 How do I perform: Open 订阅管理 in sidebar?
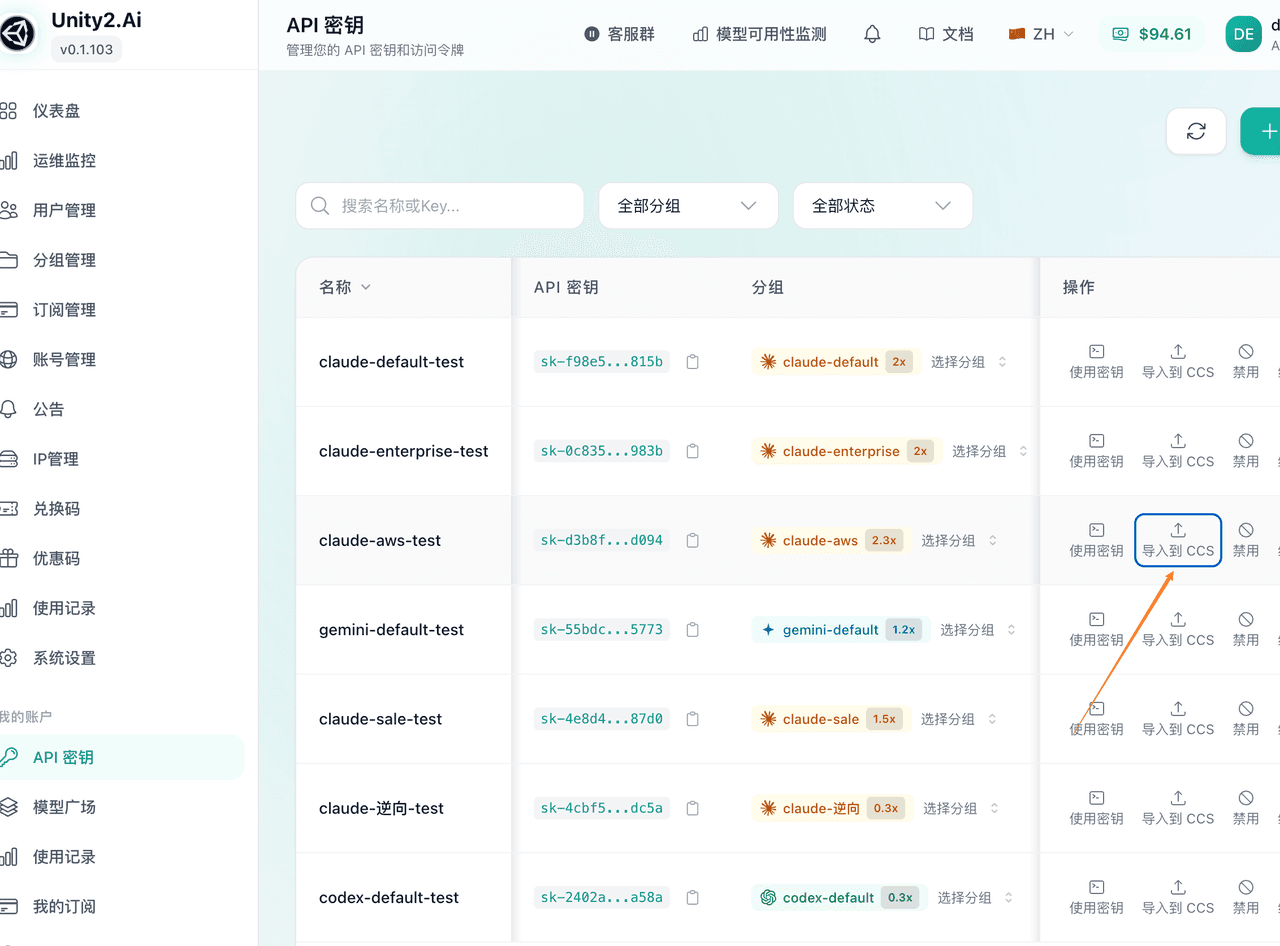(x=121, y=310)
